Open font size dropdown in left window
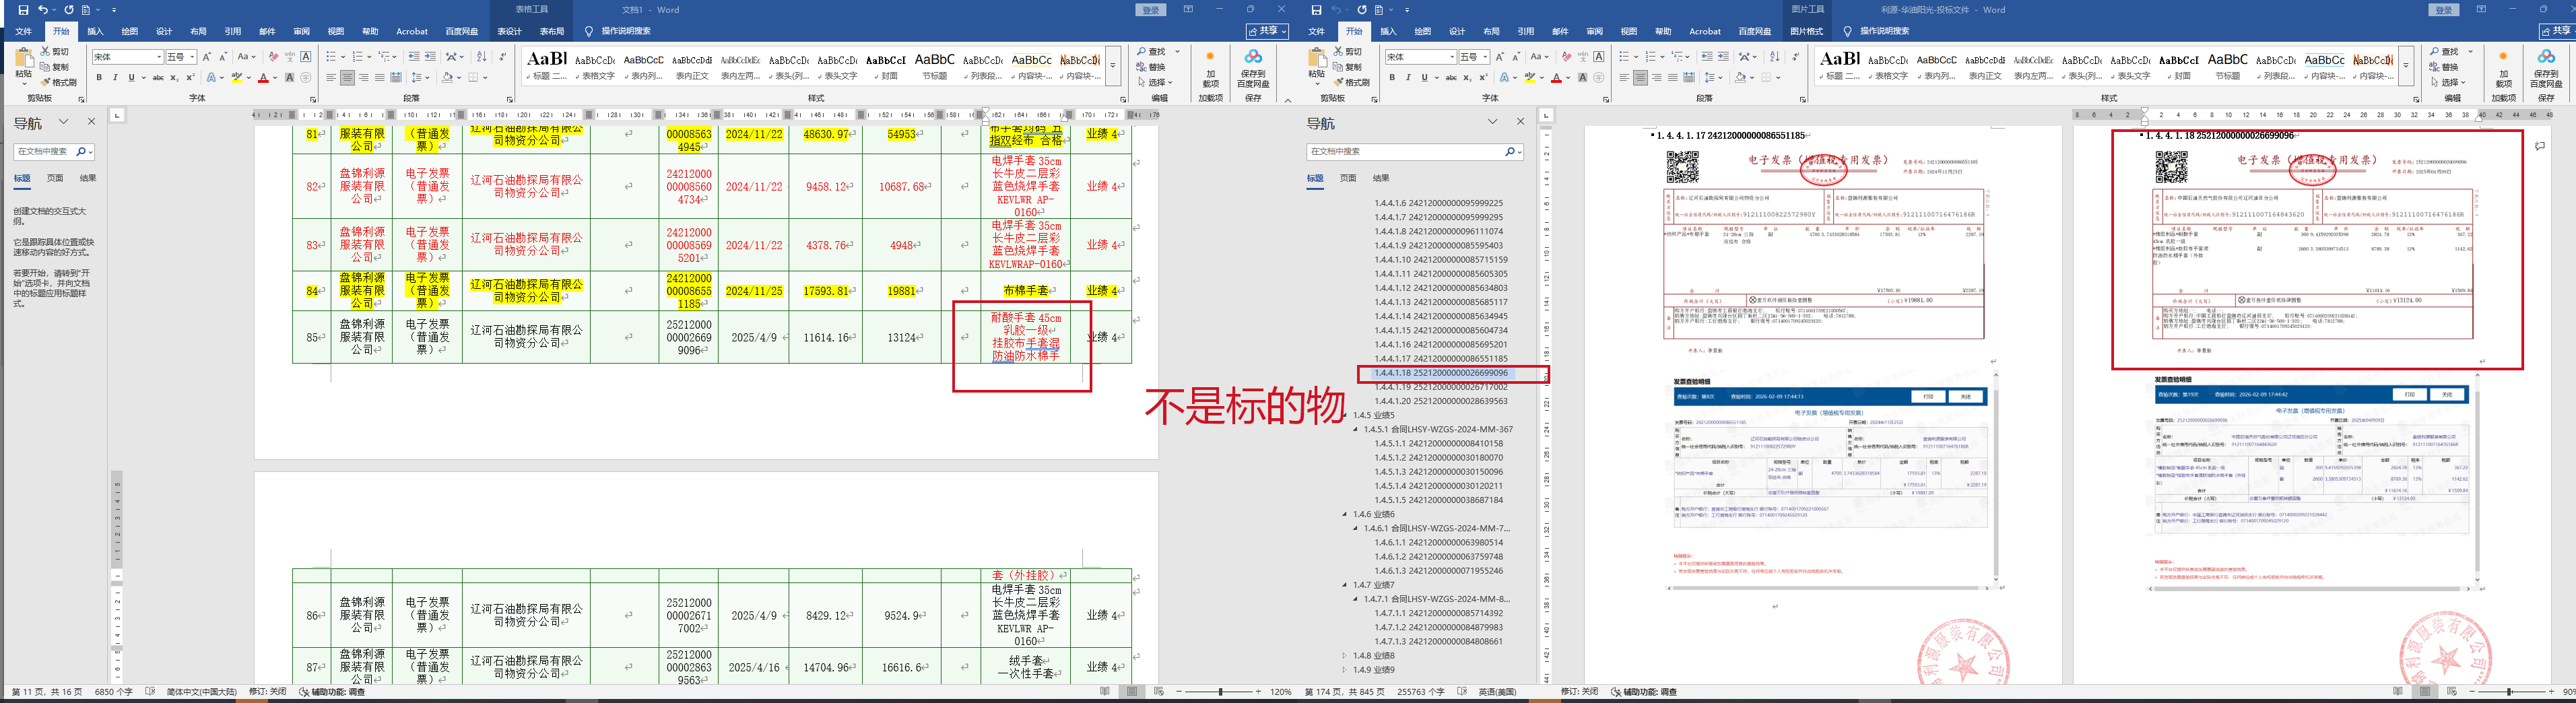Image resolution: width=2576 pixels, height=703 pixels. pyautogui.click(x=192, y=57)
